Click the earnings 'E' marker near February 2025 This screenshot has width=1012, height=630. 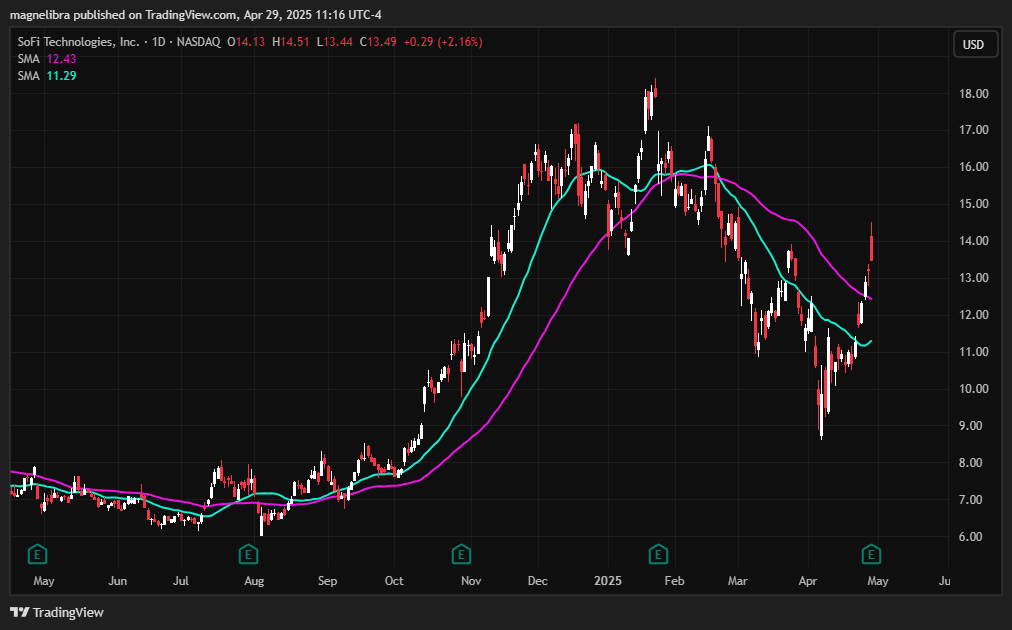(658, 554)
